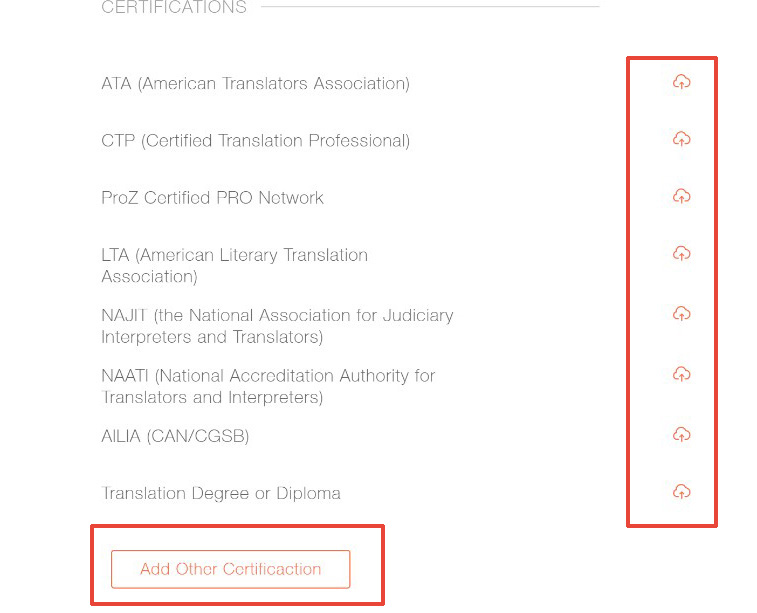Viewport: 757px width, 613px height.
Task: Click upload icon beside AILIA (CAN/CGSB)
Action: coord(681,435)
